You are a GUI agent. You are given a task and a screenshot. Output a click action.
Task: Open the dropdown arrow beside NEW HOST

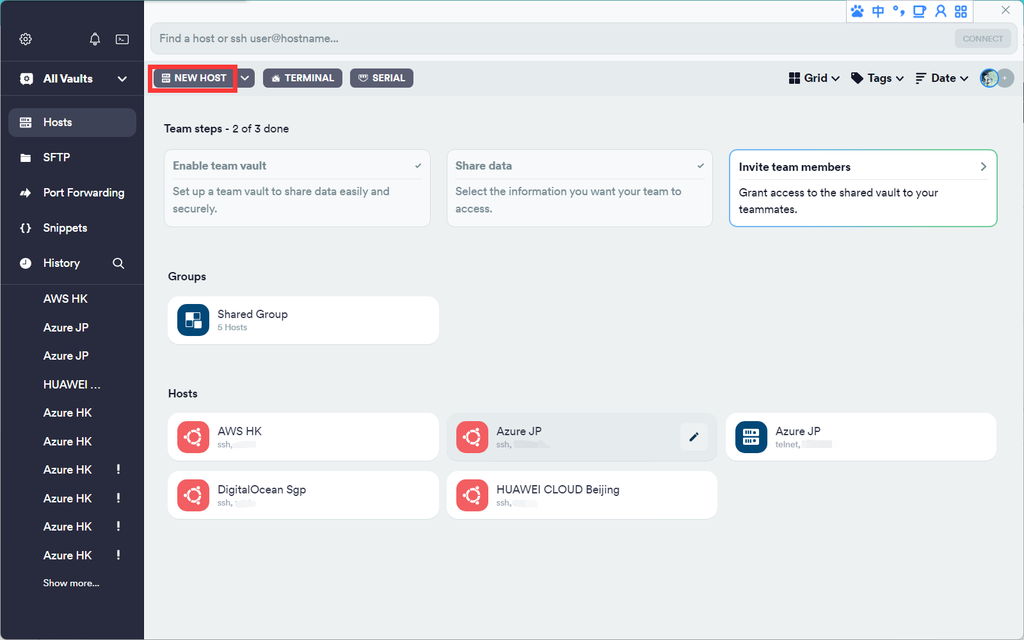245,78
